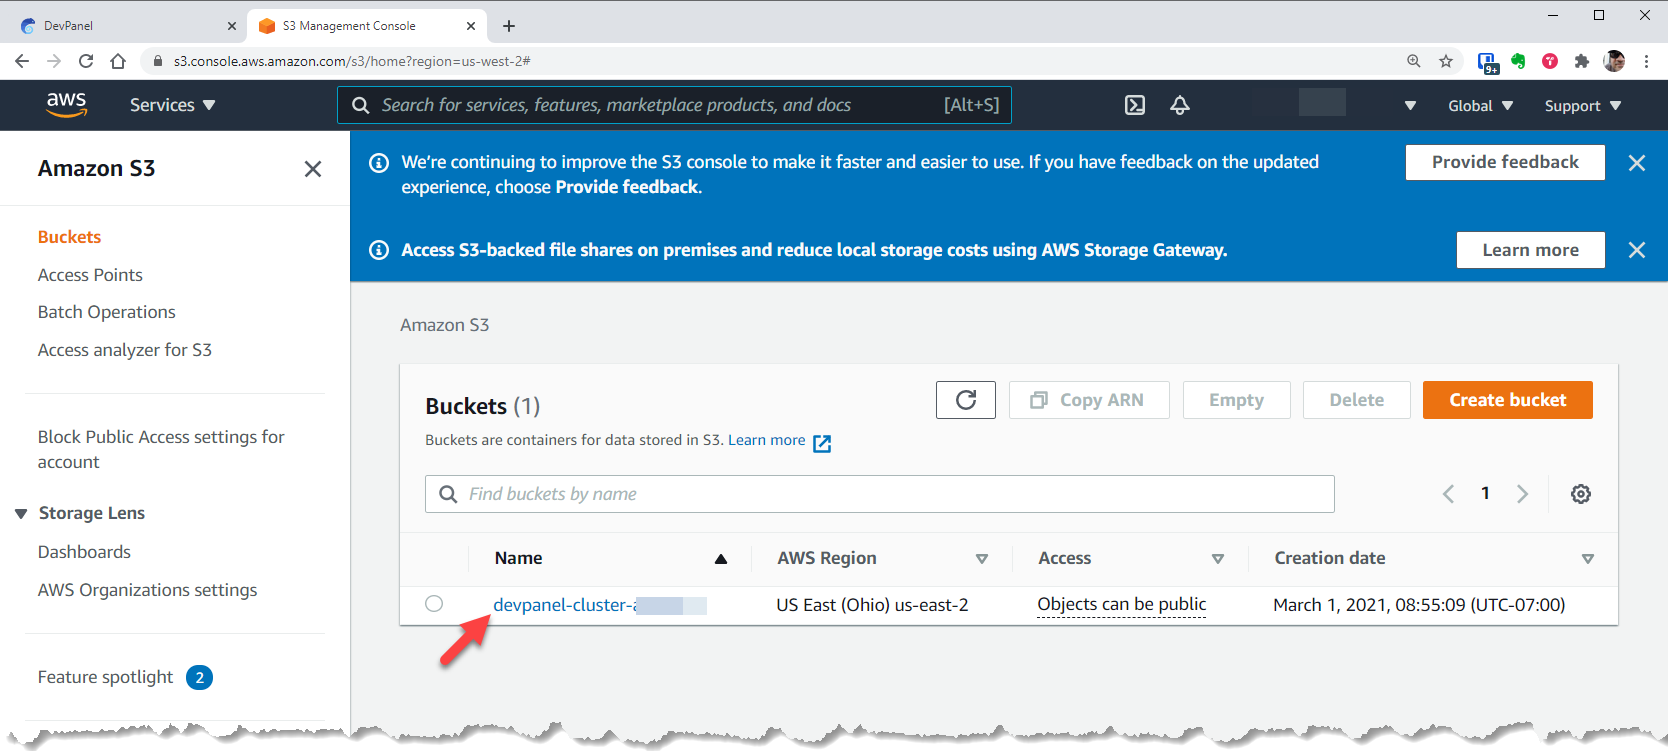Open Access Points in the sidebar
Viewport: 1668px width, 751px height.
click(90, 275)
